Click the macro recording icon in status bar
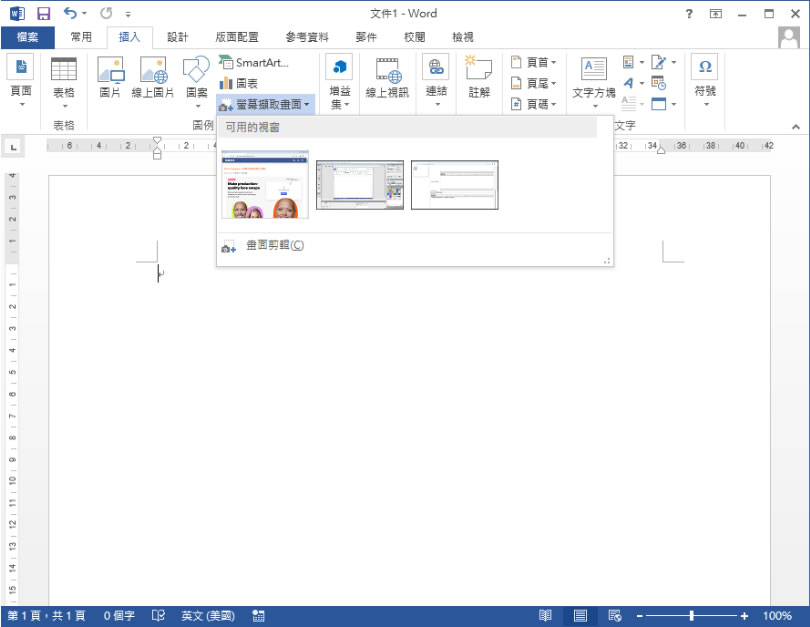Viewport: 810px width, 627px height. 258,616
